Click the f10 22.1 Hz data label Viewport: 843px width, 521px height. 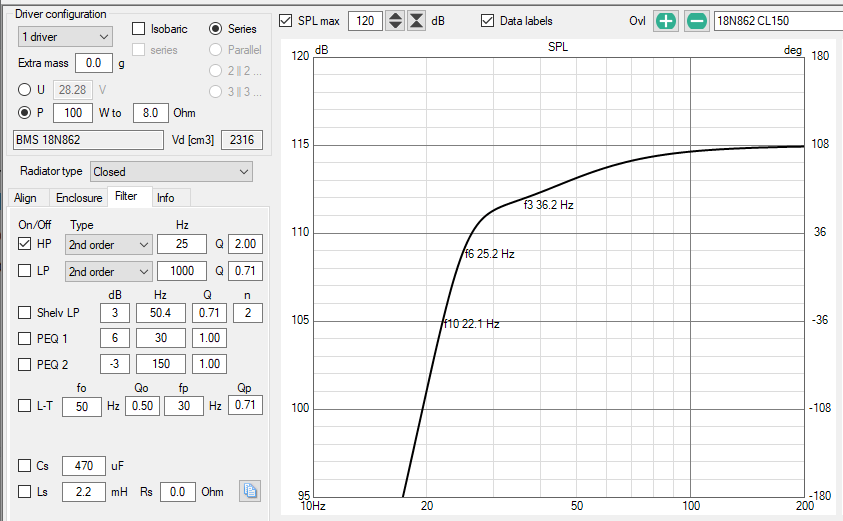point(471,324)
